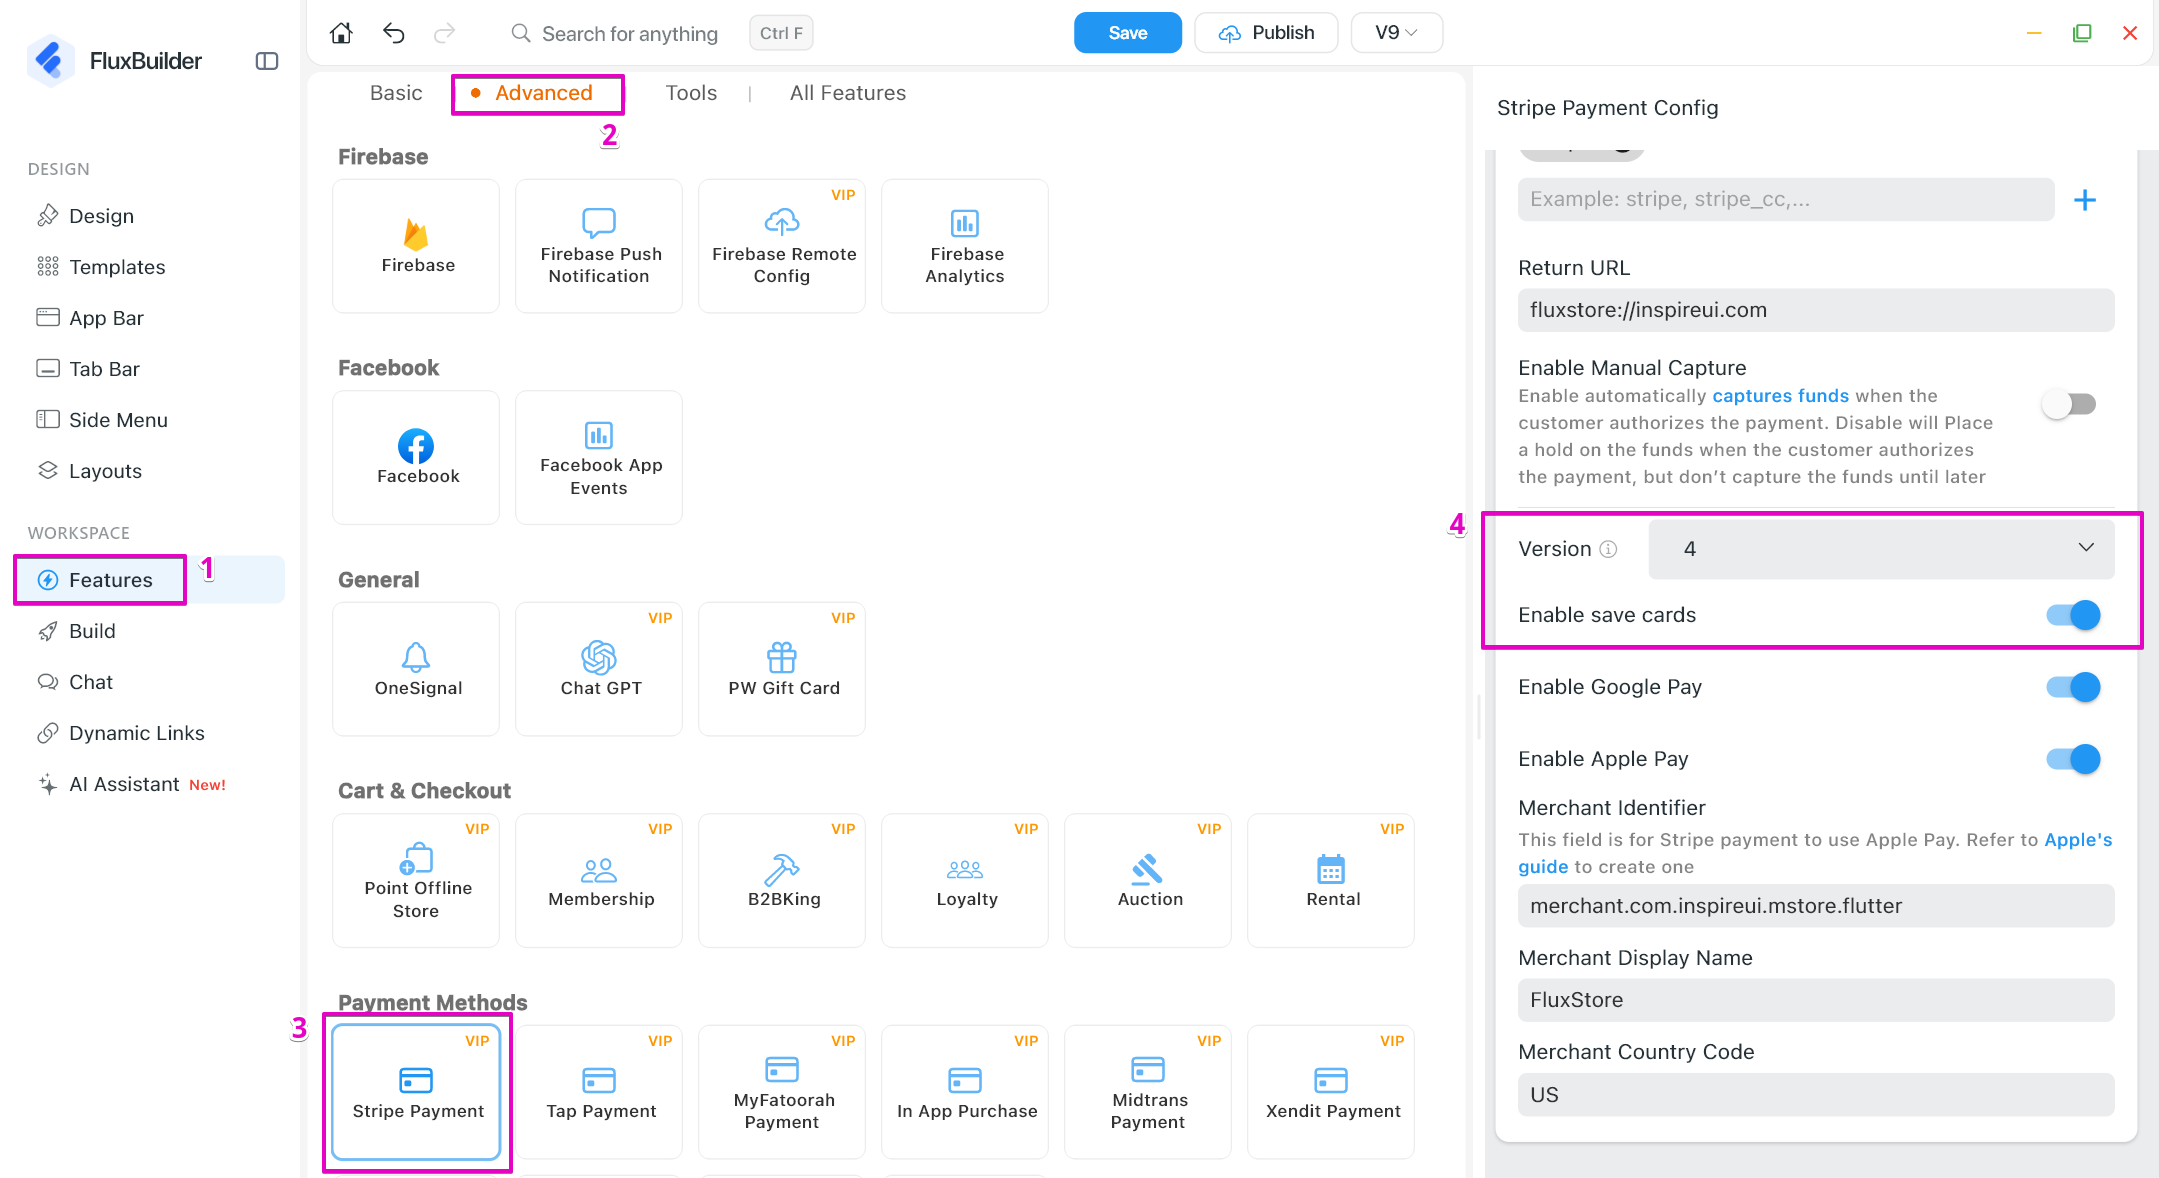Open PW Gift Card feature
This screenshot has height=1178, width=2159.
pos(782,669)
